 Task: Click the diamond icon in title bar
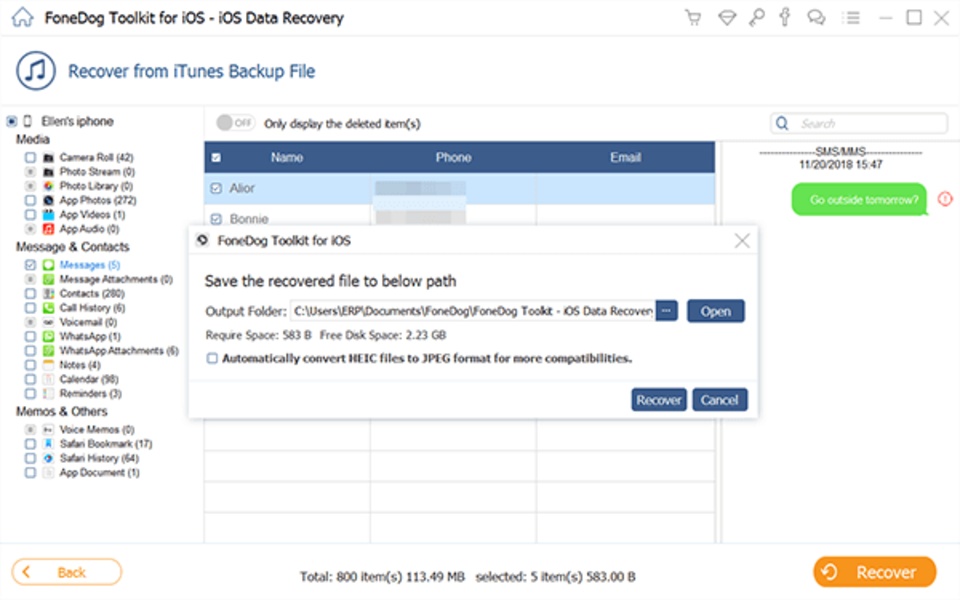pyautogui.click(x=727, y=18)
